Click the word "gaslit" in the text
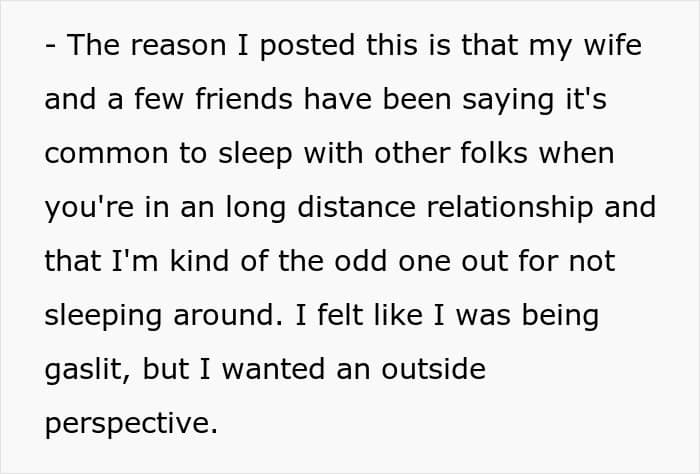This screenshot has height=474, width=700. [x=84, y=371]
